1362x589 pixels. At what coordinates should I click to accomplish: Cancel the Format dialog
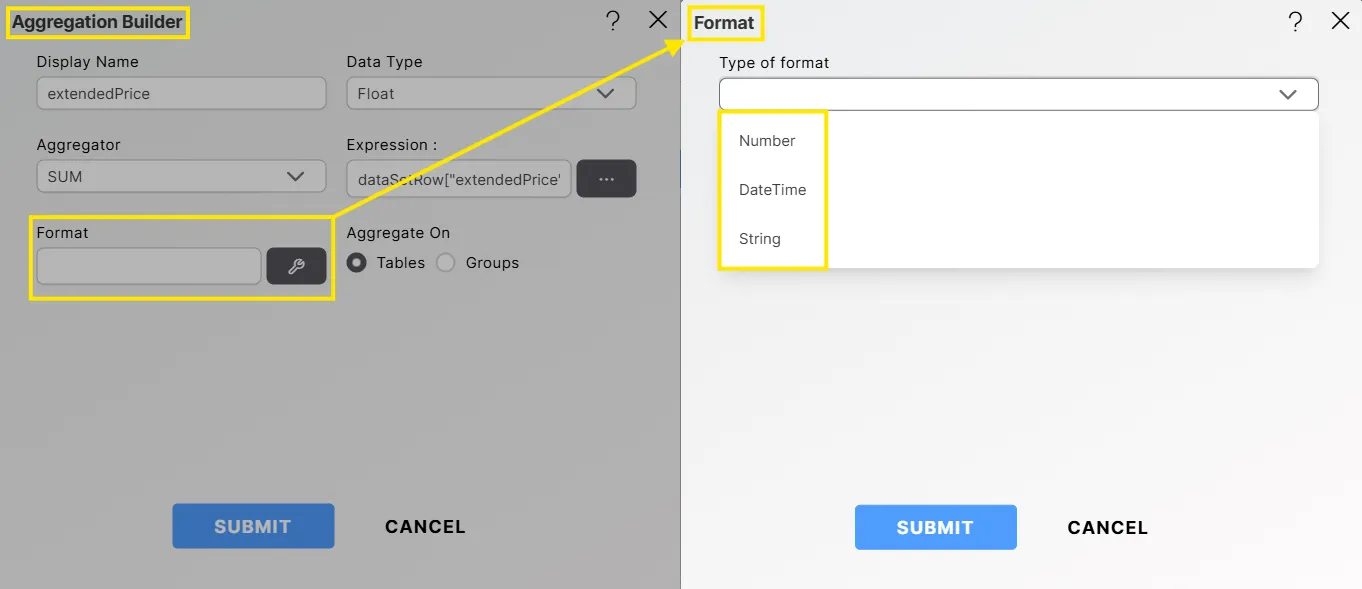click(1107, 527)
